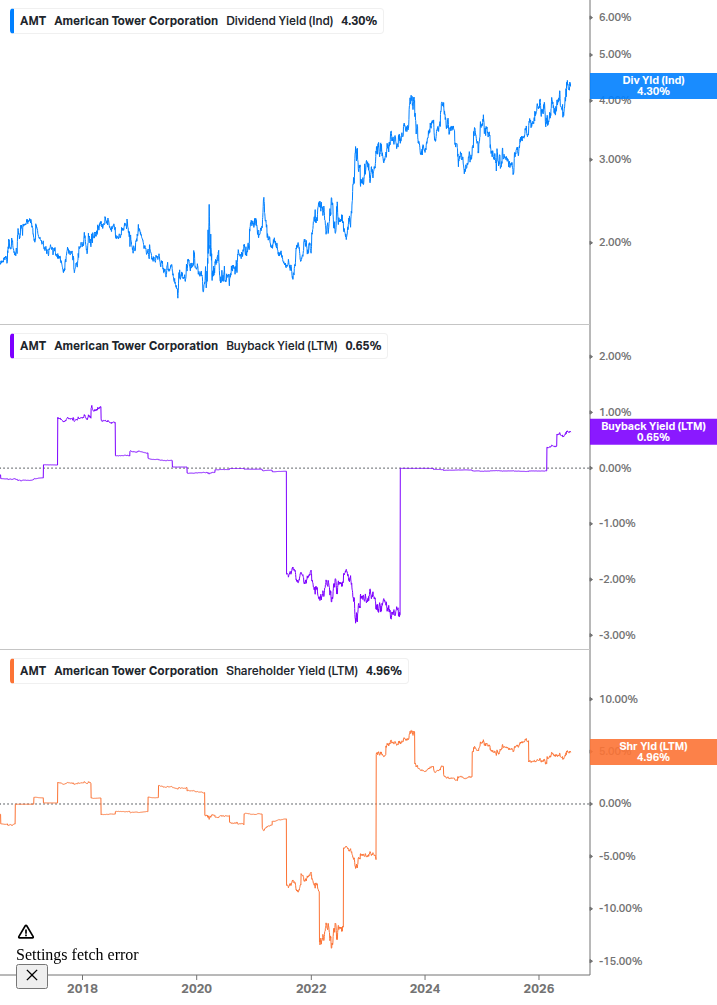This screenshot has width=717, height=1005.
Task: Click the 6.00% tick on dividend axis
Action: coord(615,17)
